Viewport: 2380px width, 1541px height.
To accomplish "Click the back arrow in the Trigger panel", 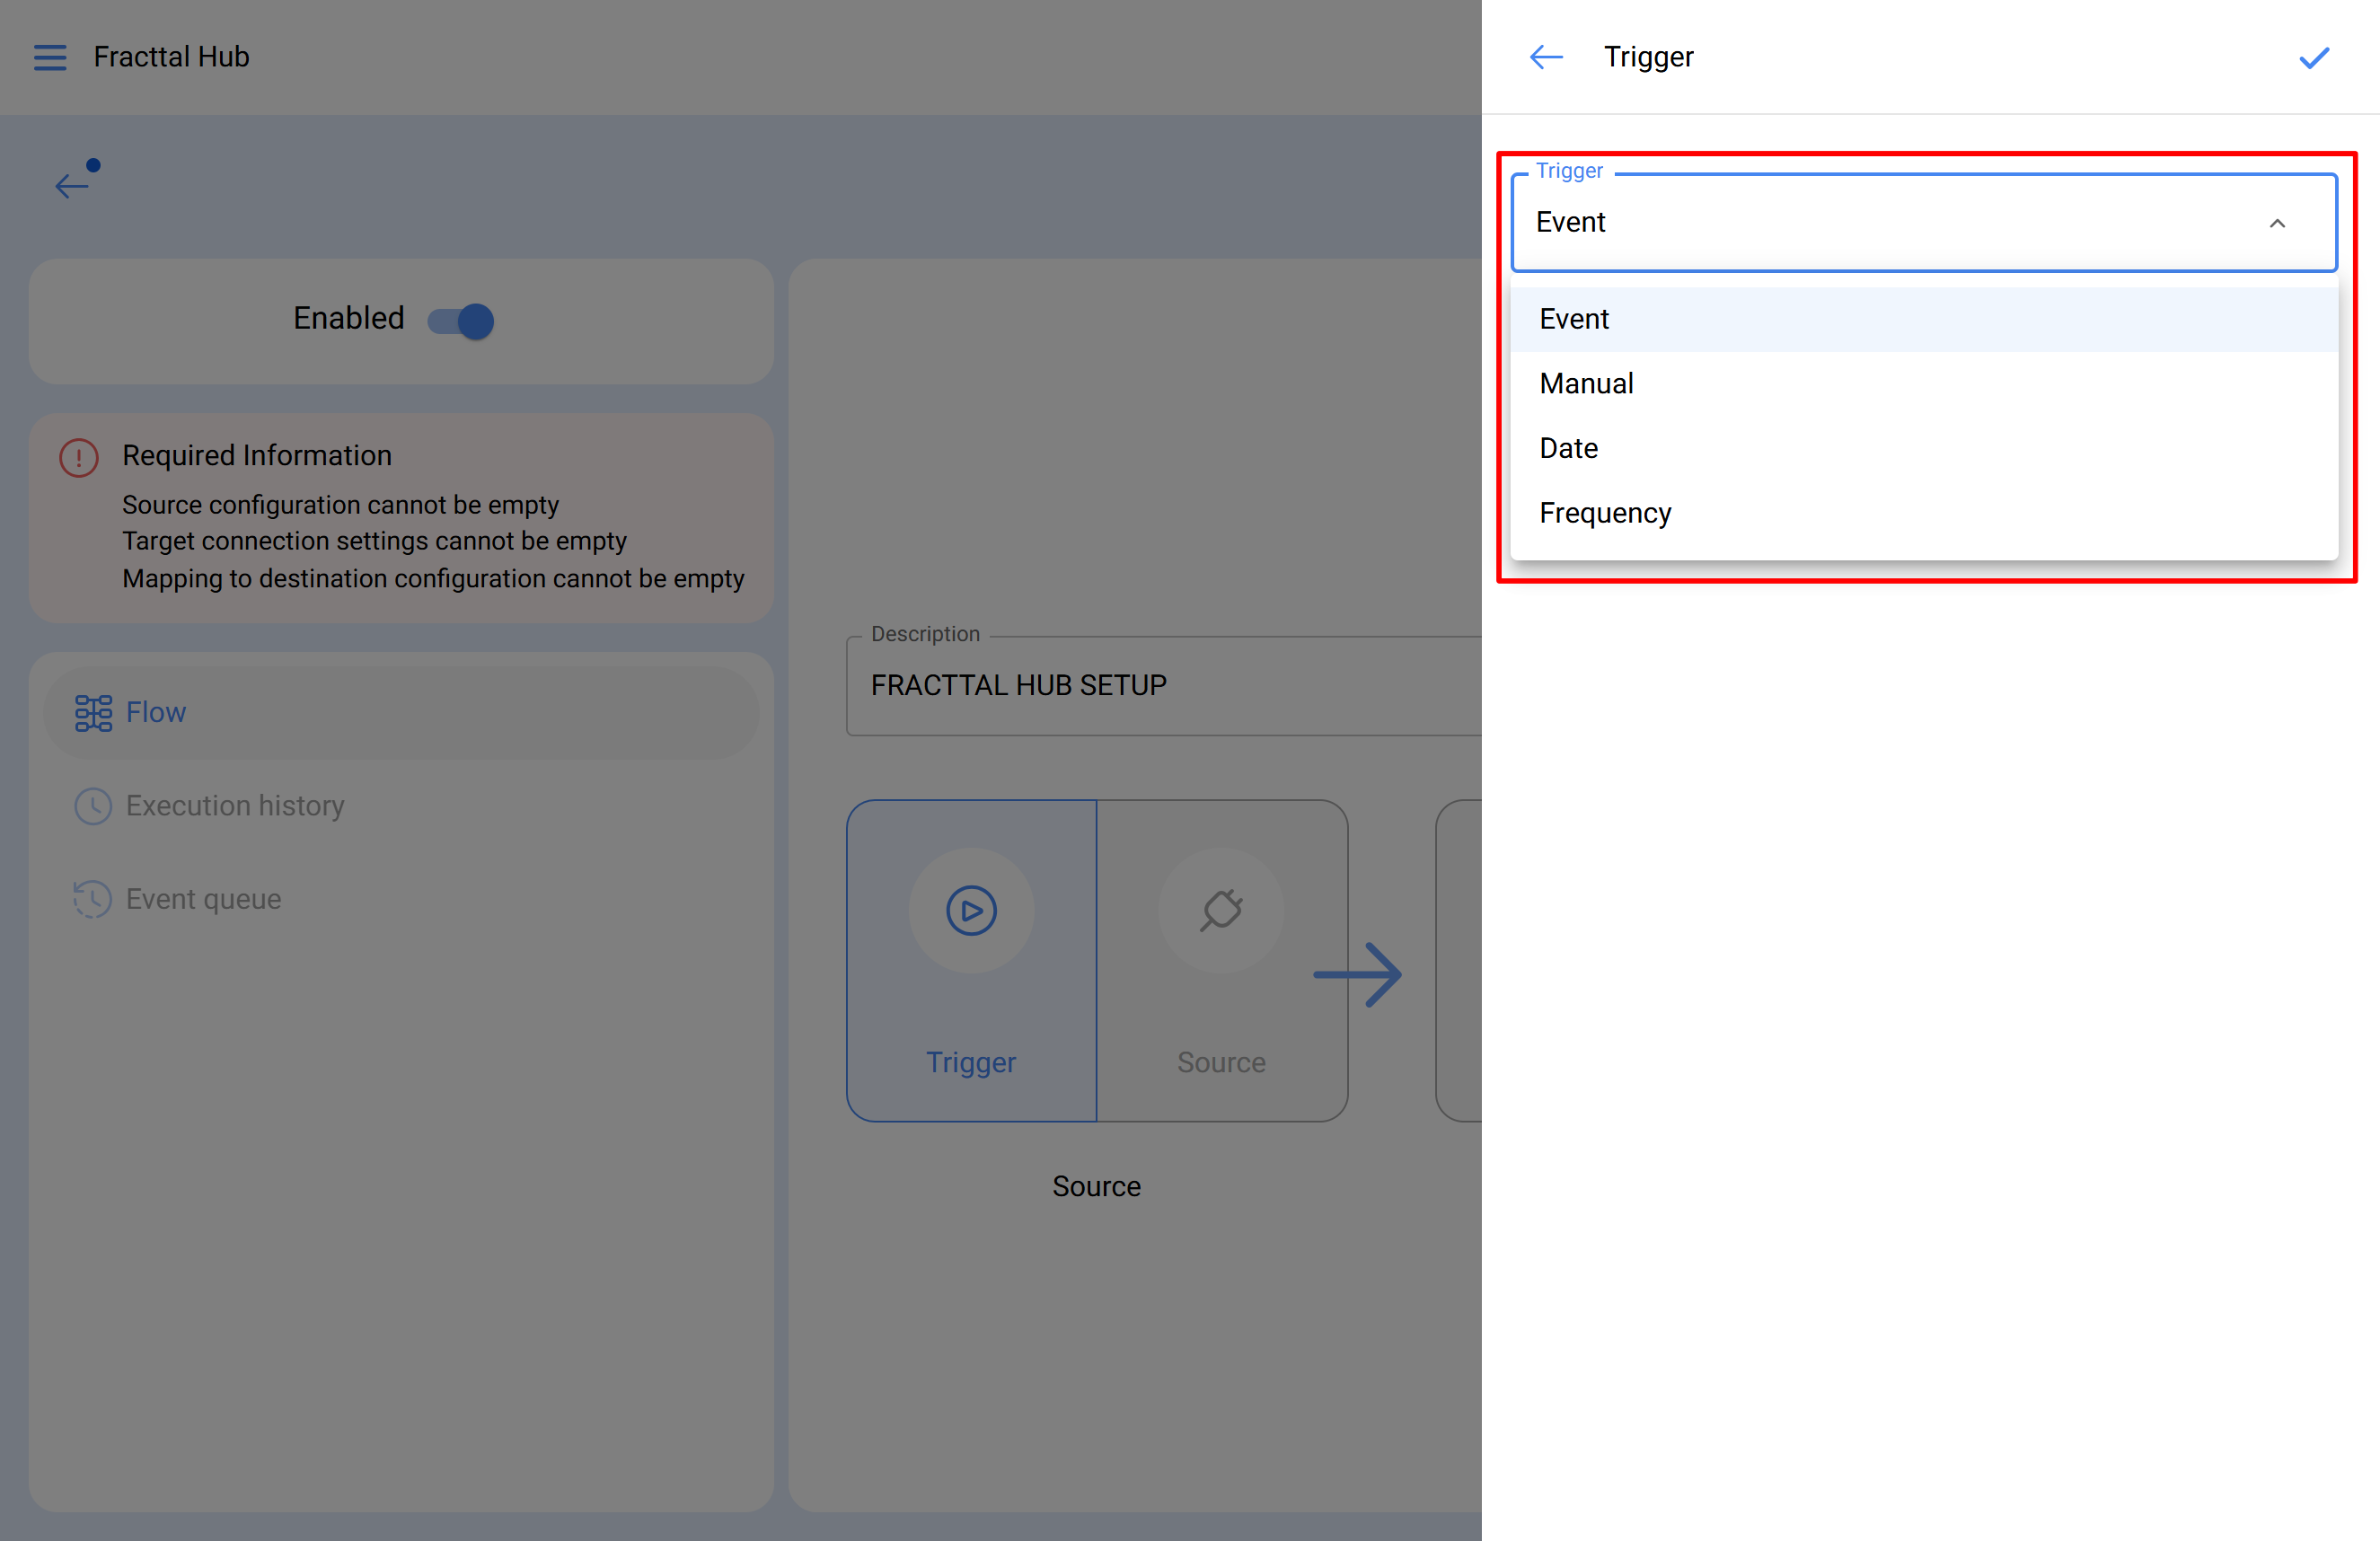I will (x=1545, y=57).
